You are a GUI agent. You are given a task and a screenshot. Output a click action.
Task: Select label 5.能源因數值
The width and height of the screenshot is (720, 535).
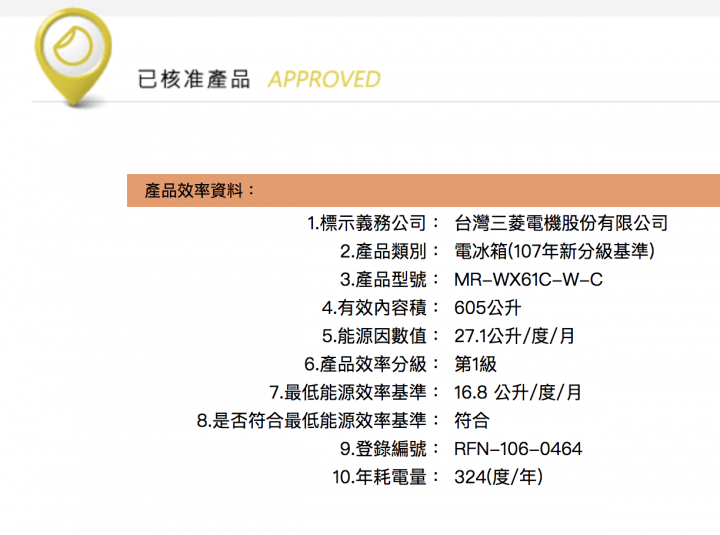point(381,336)
